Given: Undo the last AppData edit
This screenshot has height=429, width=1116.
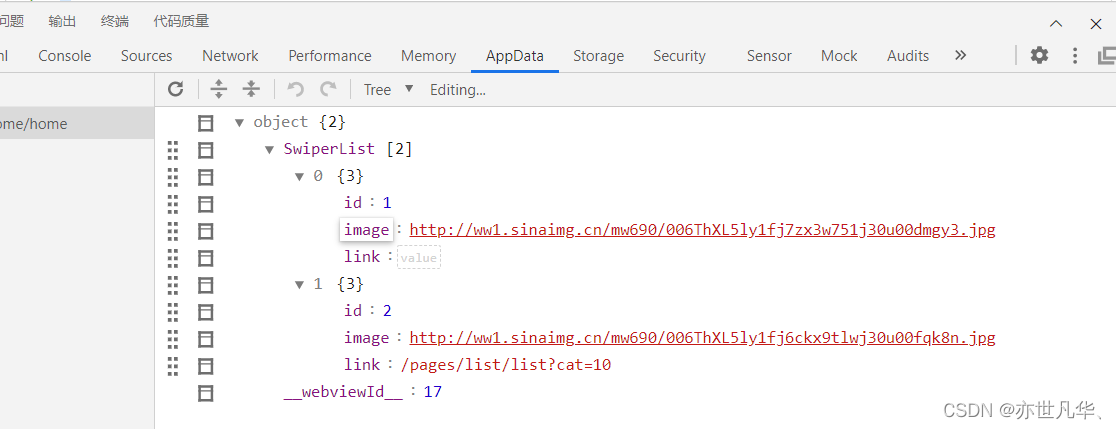Looking at the screenshot, I should click(295, 89).
